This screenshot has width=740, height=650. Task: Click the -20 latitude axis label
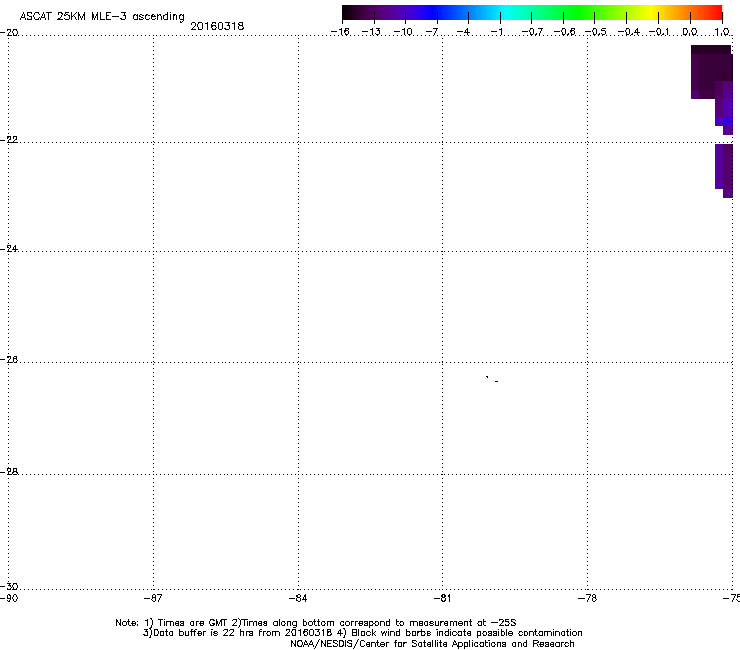9,33
